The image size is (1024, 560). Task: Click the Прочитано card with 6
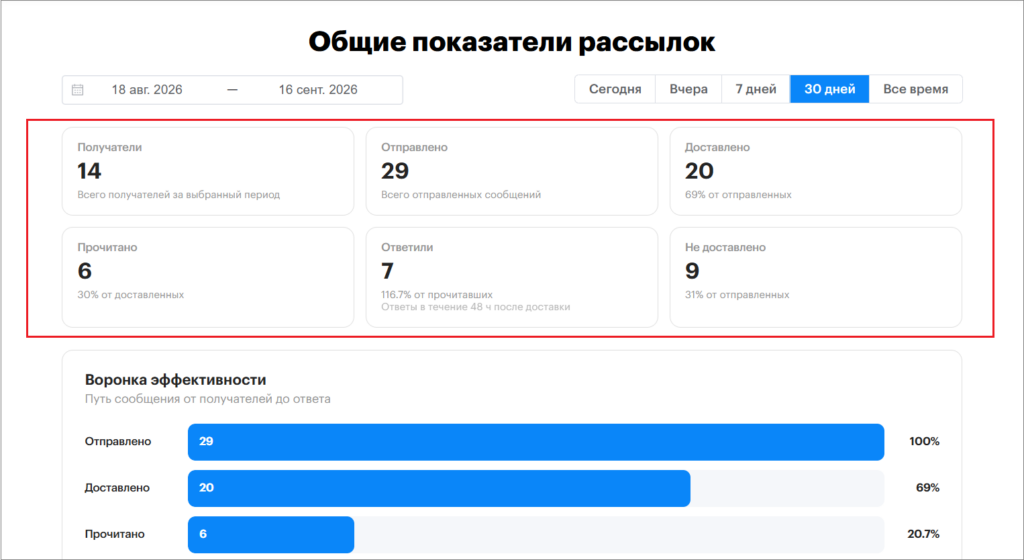208,277
